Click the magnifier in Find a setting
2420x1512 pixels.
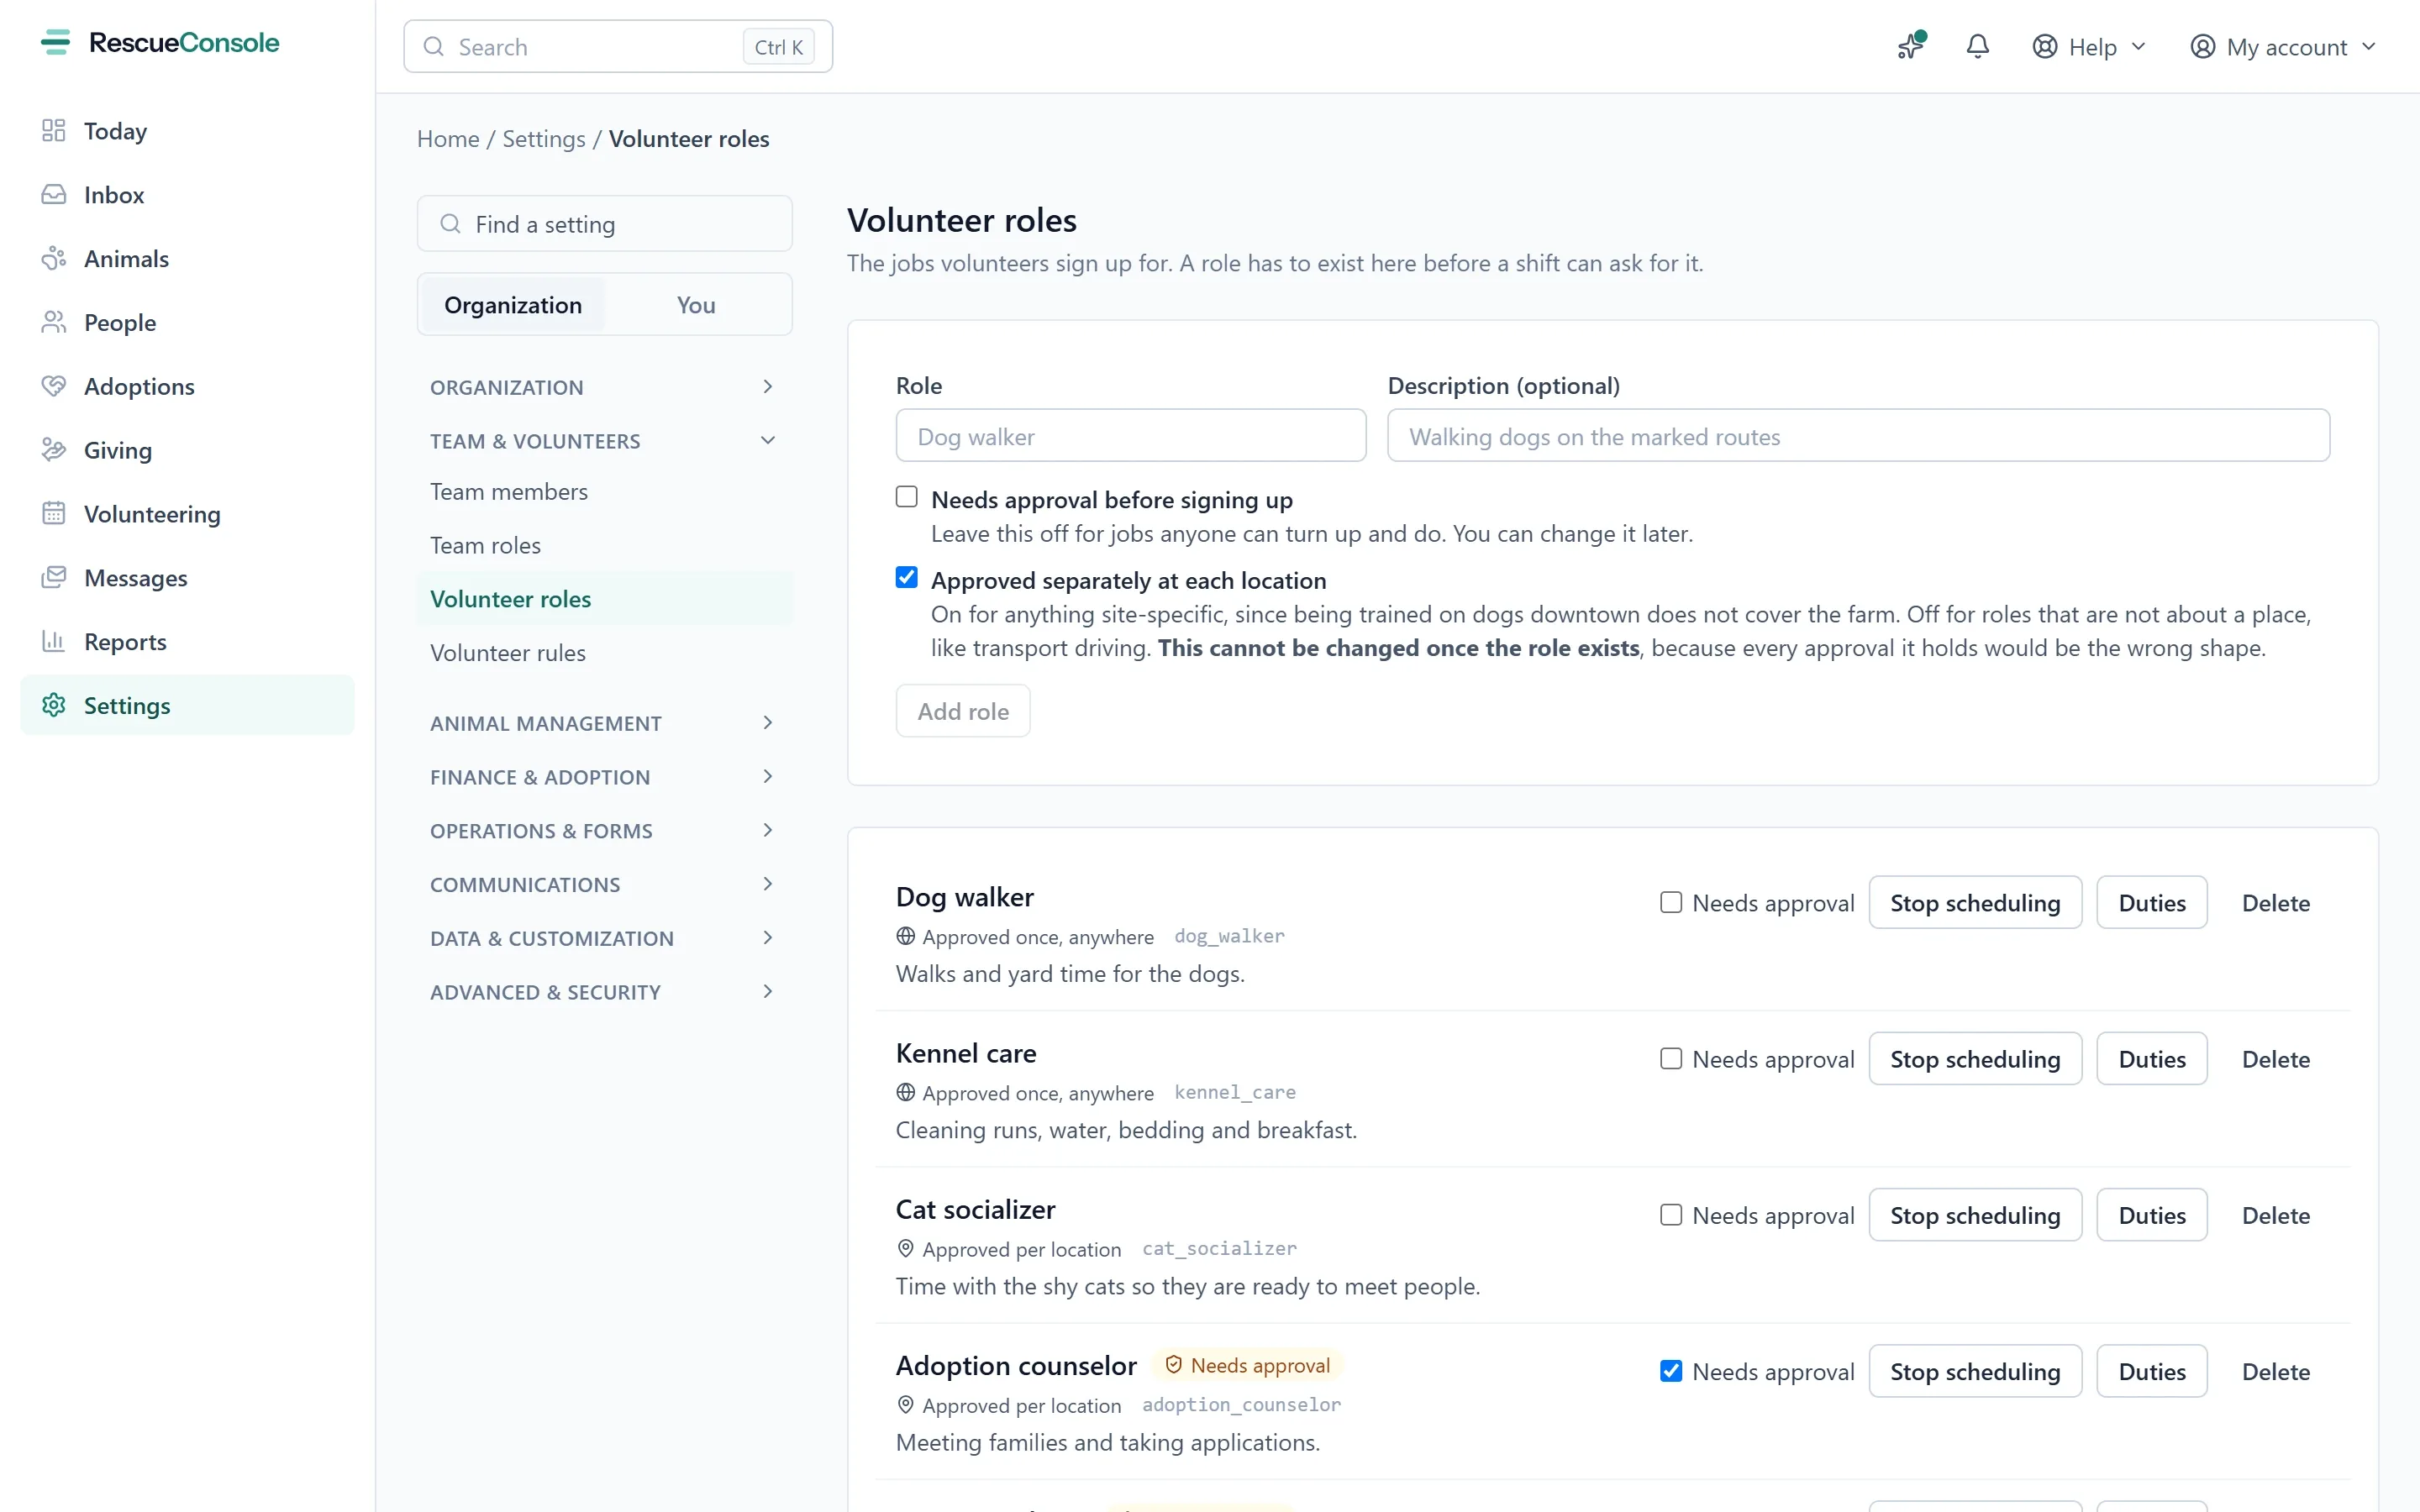coord(451,224)
